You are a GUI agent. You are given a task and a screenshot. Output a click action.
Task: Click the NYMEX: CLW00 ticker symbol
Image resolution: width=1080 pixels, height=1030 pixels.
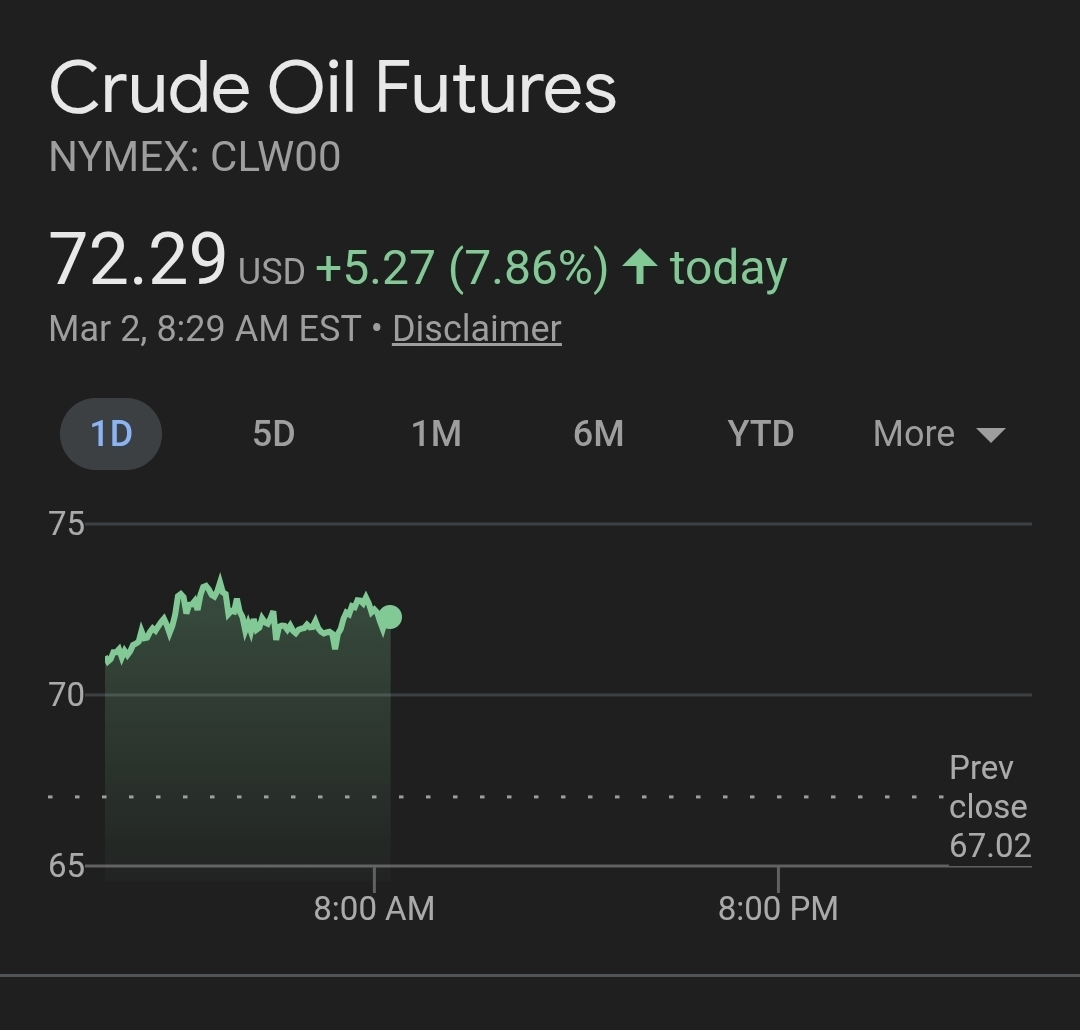[x=195, y=158]
